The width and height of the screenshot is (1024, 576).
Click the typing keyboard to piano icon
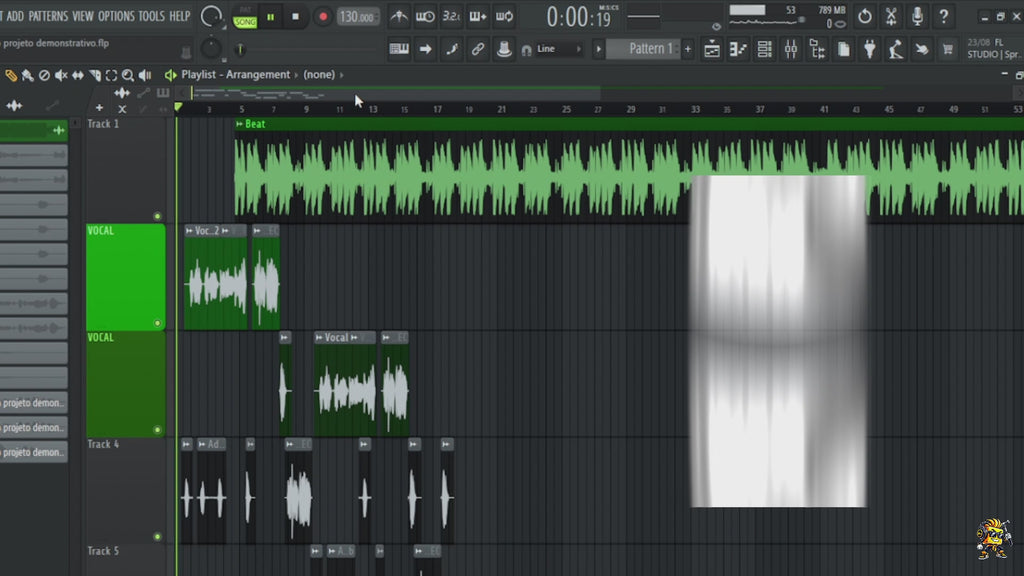pyautogui.click(x=478, y=16)
